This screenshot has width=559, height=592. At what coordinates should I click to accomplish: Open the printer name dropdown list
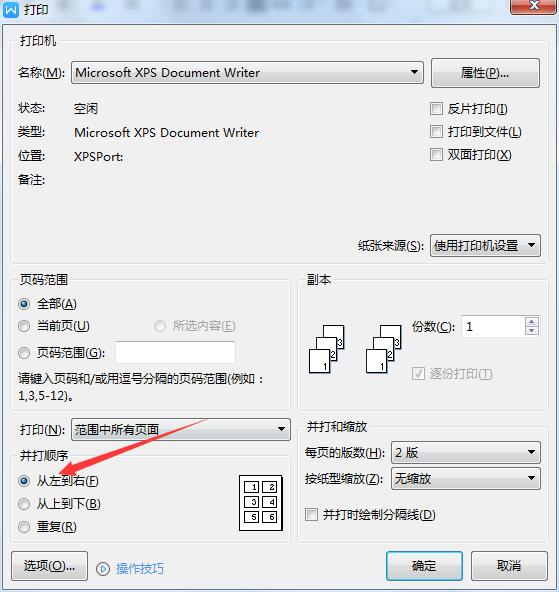[248, 72]
